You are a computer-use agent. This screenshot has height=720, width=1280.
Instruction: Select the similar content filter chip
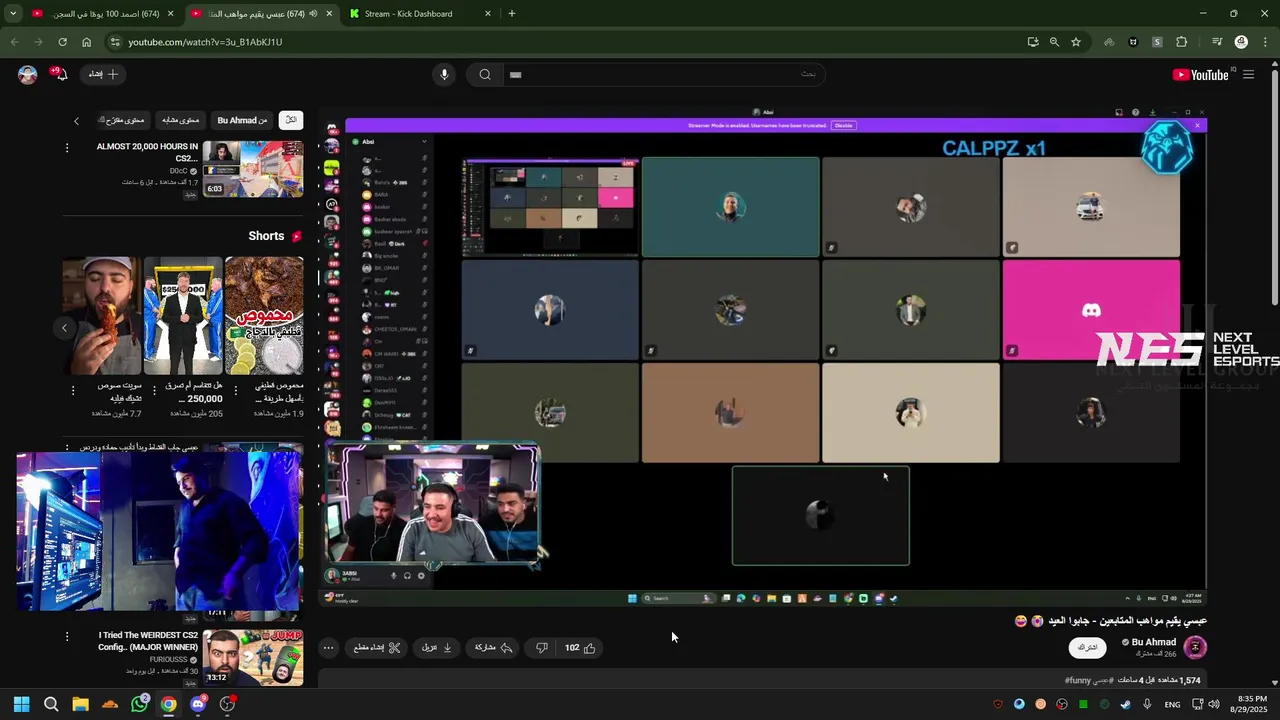(181, 120)
